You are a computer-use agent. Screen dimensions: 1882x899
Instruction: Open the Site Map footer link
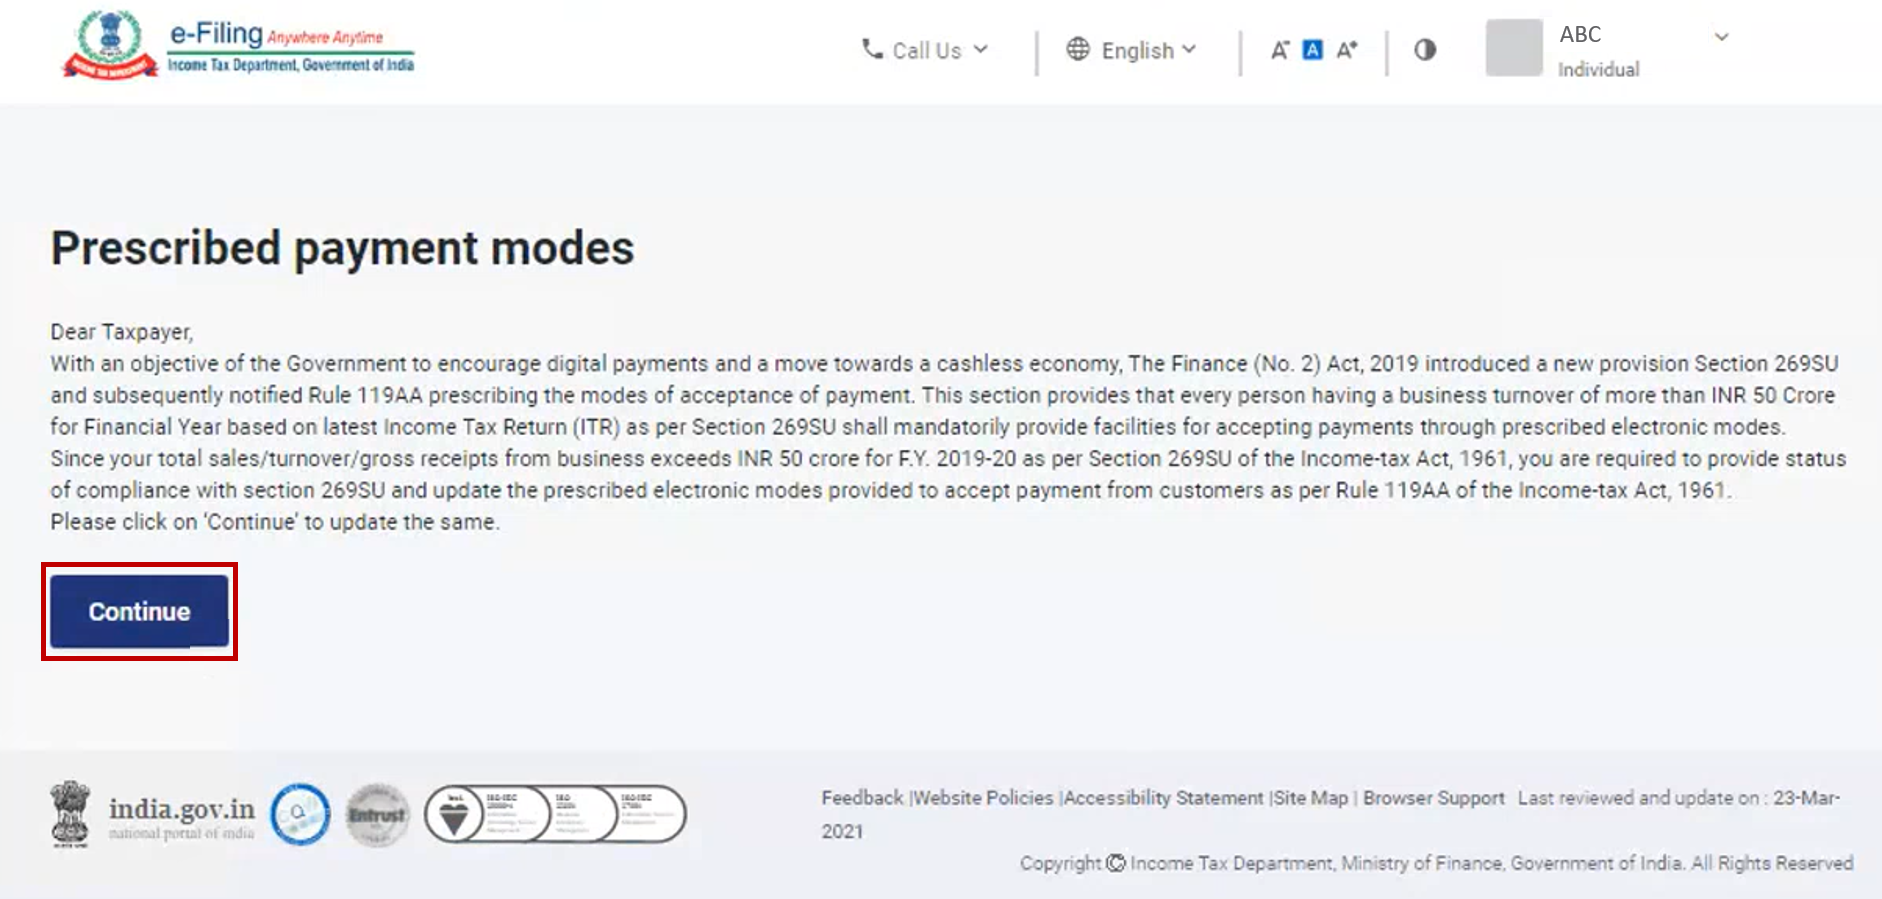(x=1311, y=798)
